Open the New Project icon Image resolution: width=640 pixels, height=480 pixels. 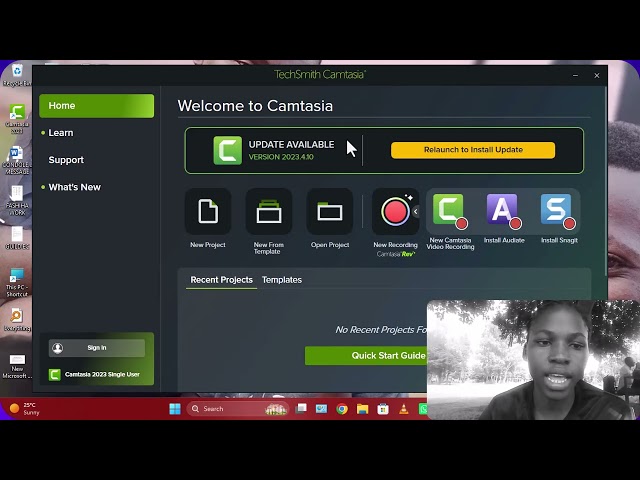tap(208, 211)
